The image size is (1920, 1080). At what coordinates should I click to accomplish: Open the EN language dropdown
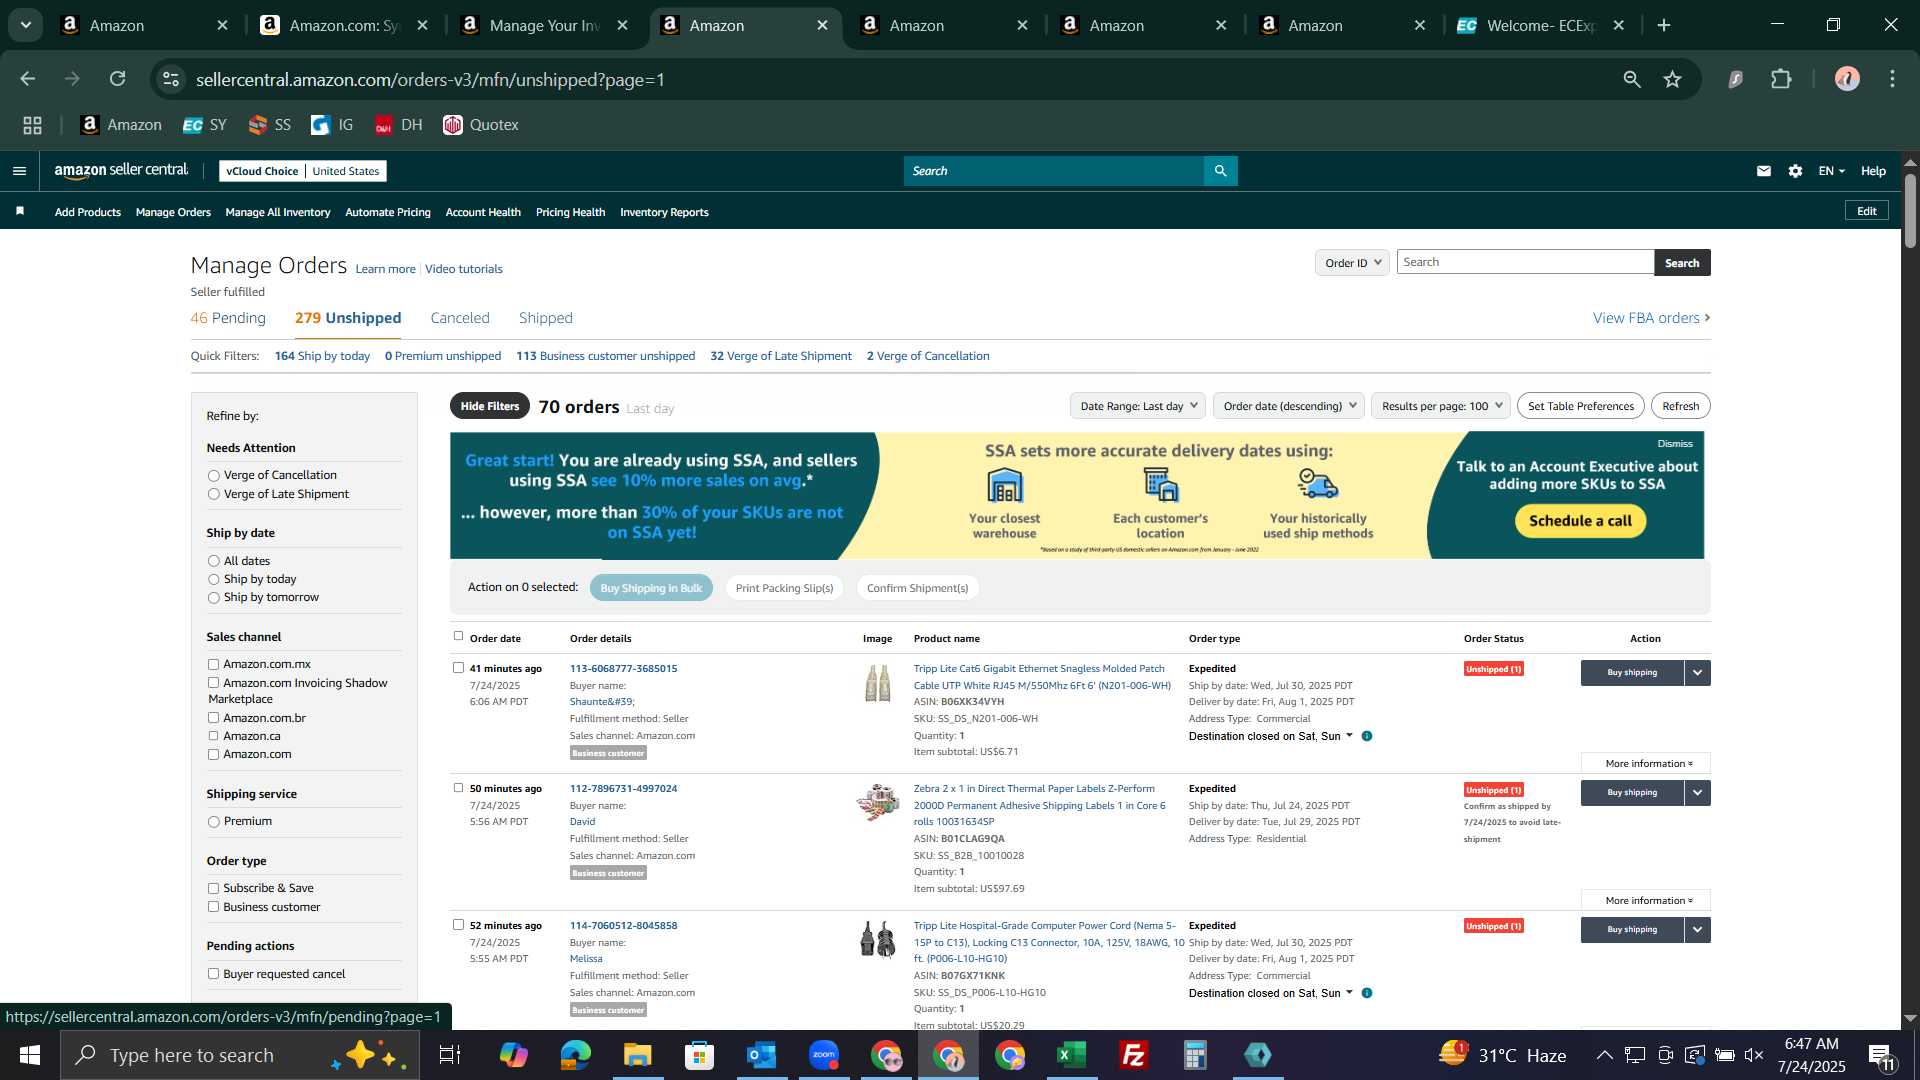click(1831, 171)
